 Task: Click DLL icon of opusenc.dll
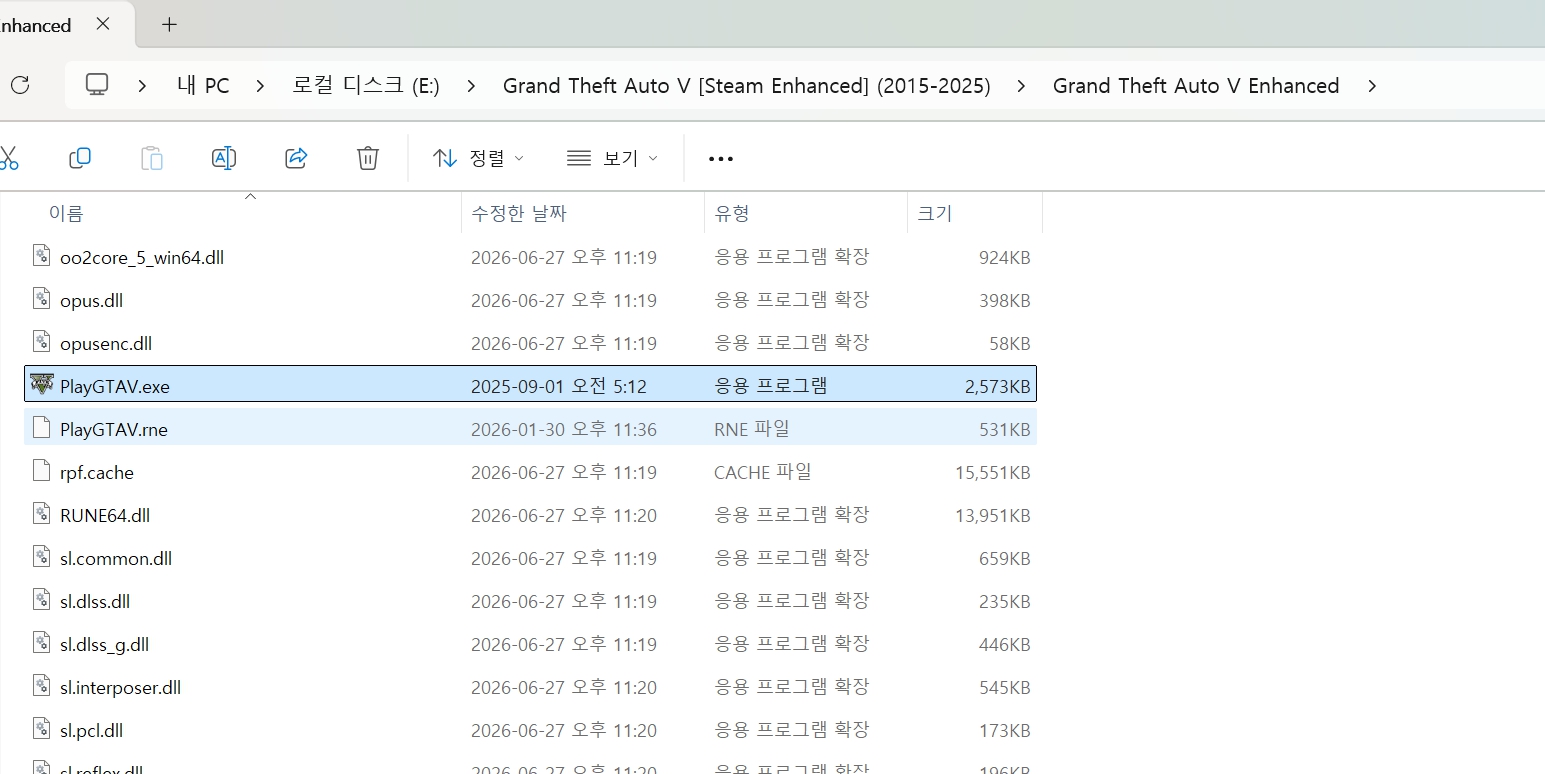tap(41, 341)
